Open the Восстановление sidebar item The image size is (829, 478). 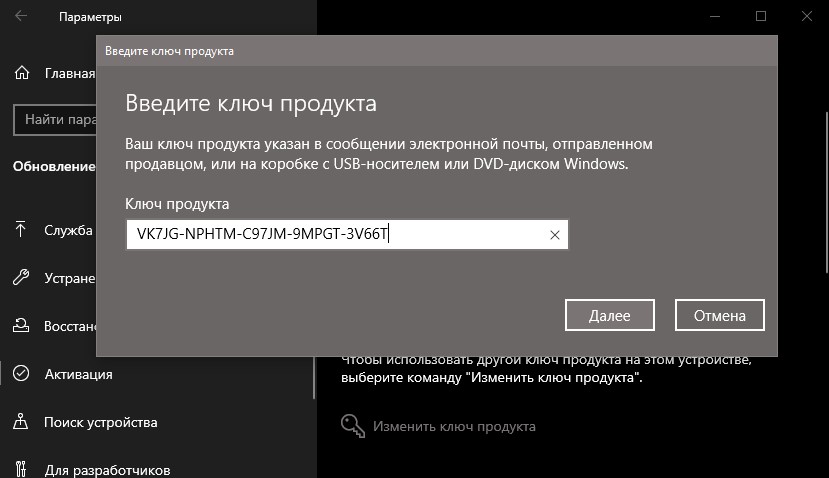click(70, 326)
